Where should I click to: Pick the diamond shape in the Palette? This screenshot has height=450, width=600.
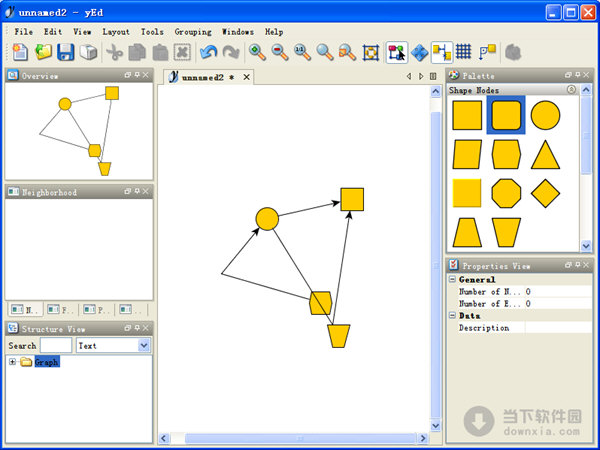[x=545, y=194]
